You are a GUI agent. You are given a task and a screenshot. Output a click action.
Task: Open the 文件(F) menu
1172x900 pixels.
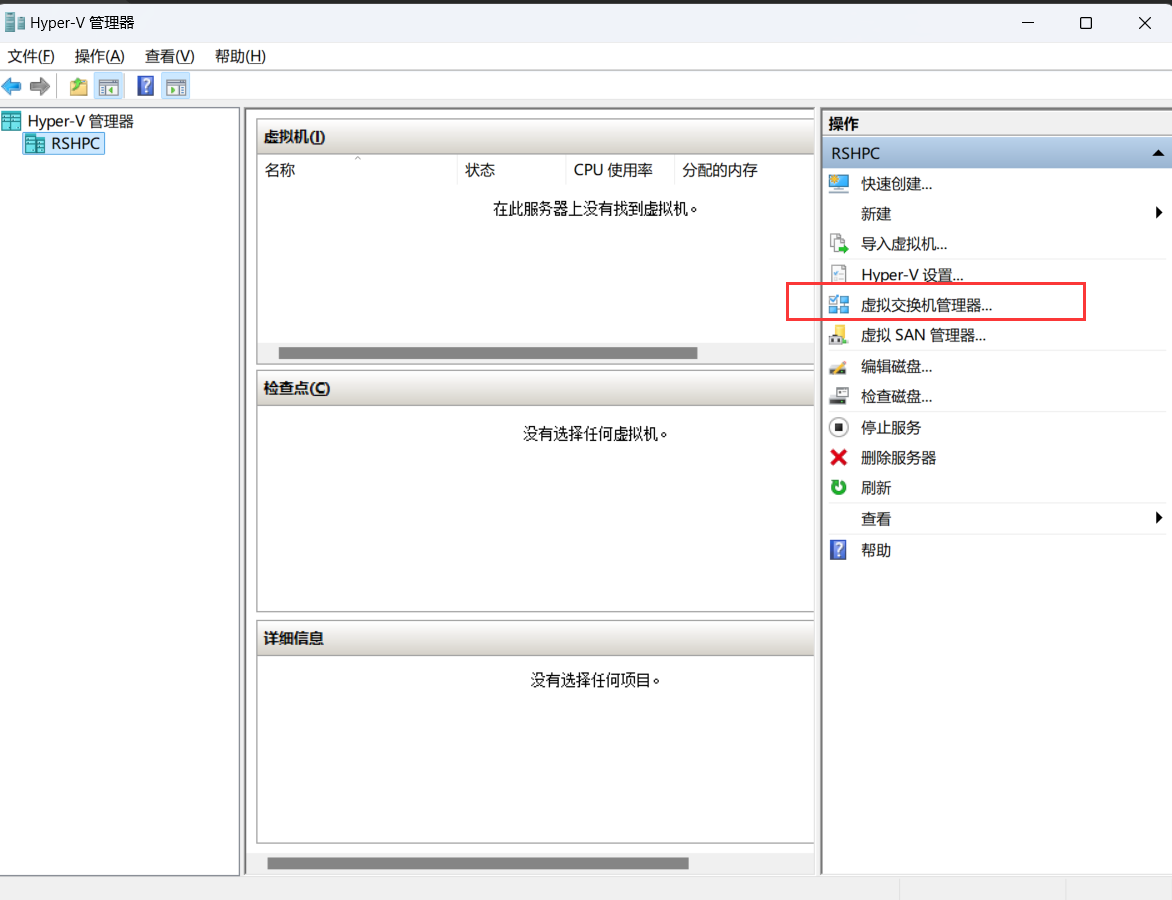pos(31,56)
